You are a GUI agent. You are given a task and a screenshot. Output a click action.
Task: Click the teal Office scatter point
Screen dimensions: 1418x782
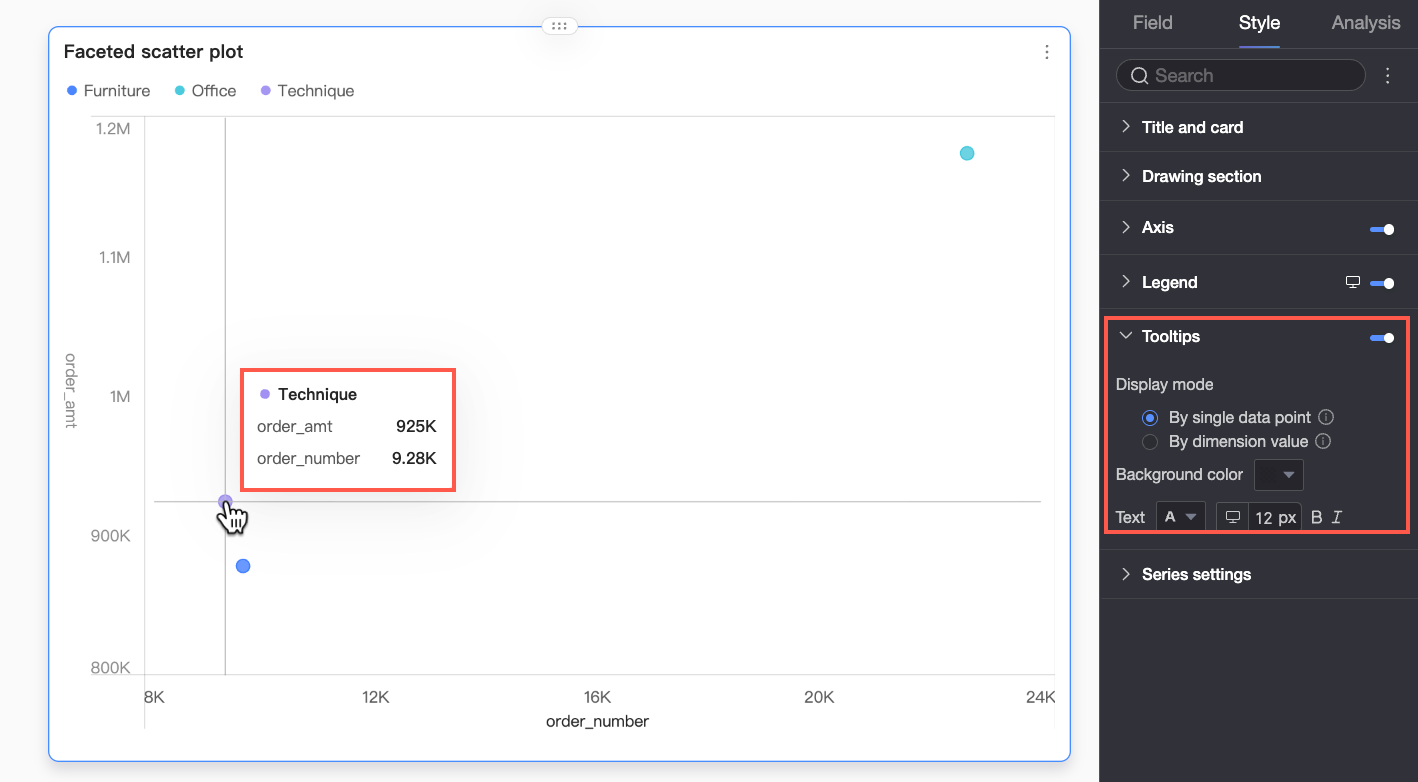[967, 153]
